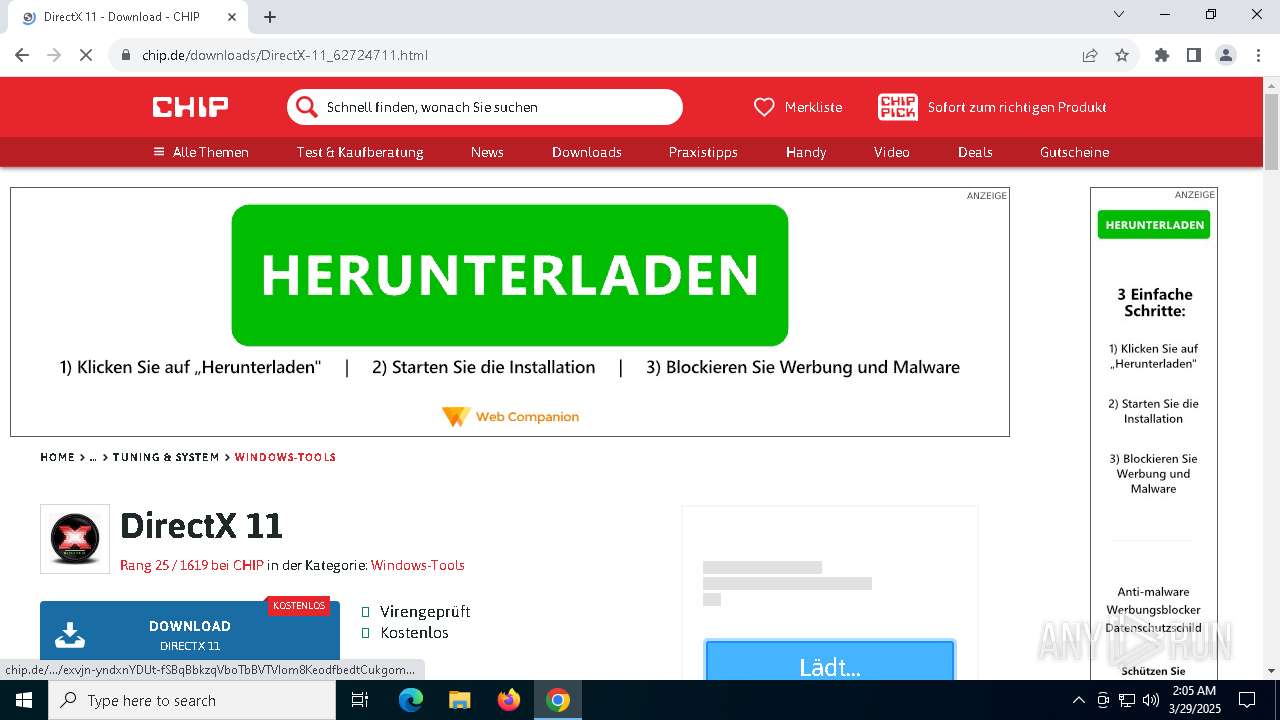Open the notifications center icon

point(1247,700)
